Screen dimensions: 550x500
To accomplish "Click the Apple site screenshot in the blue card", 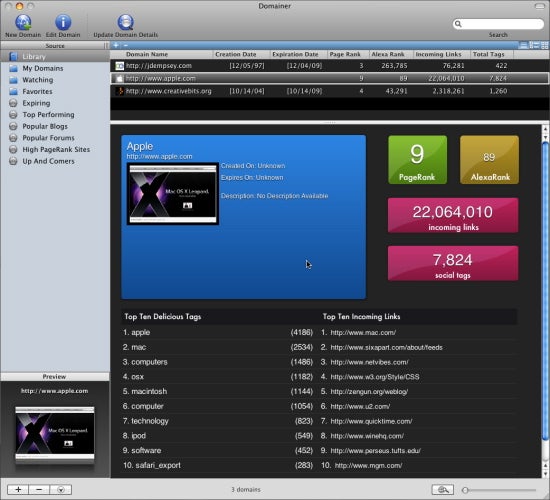I will click(x=173, y=194).
